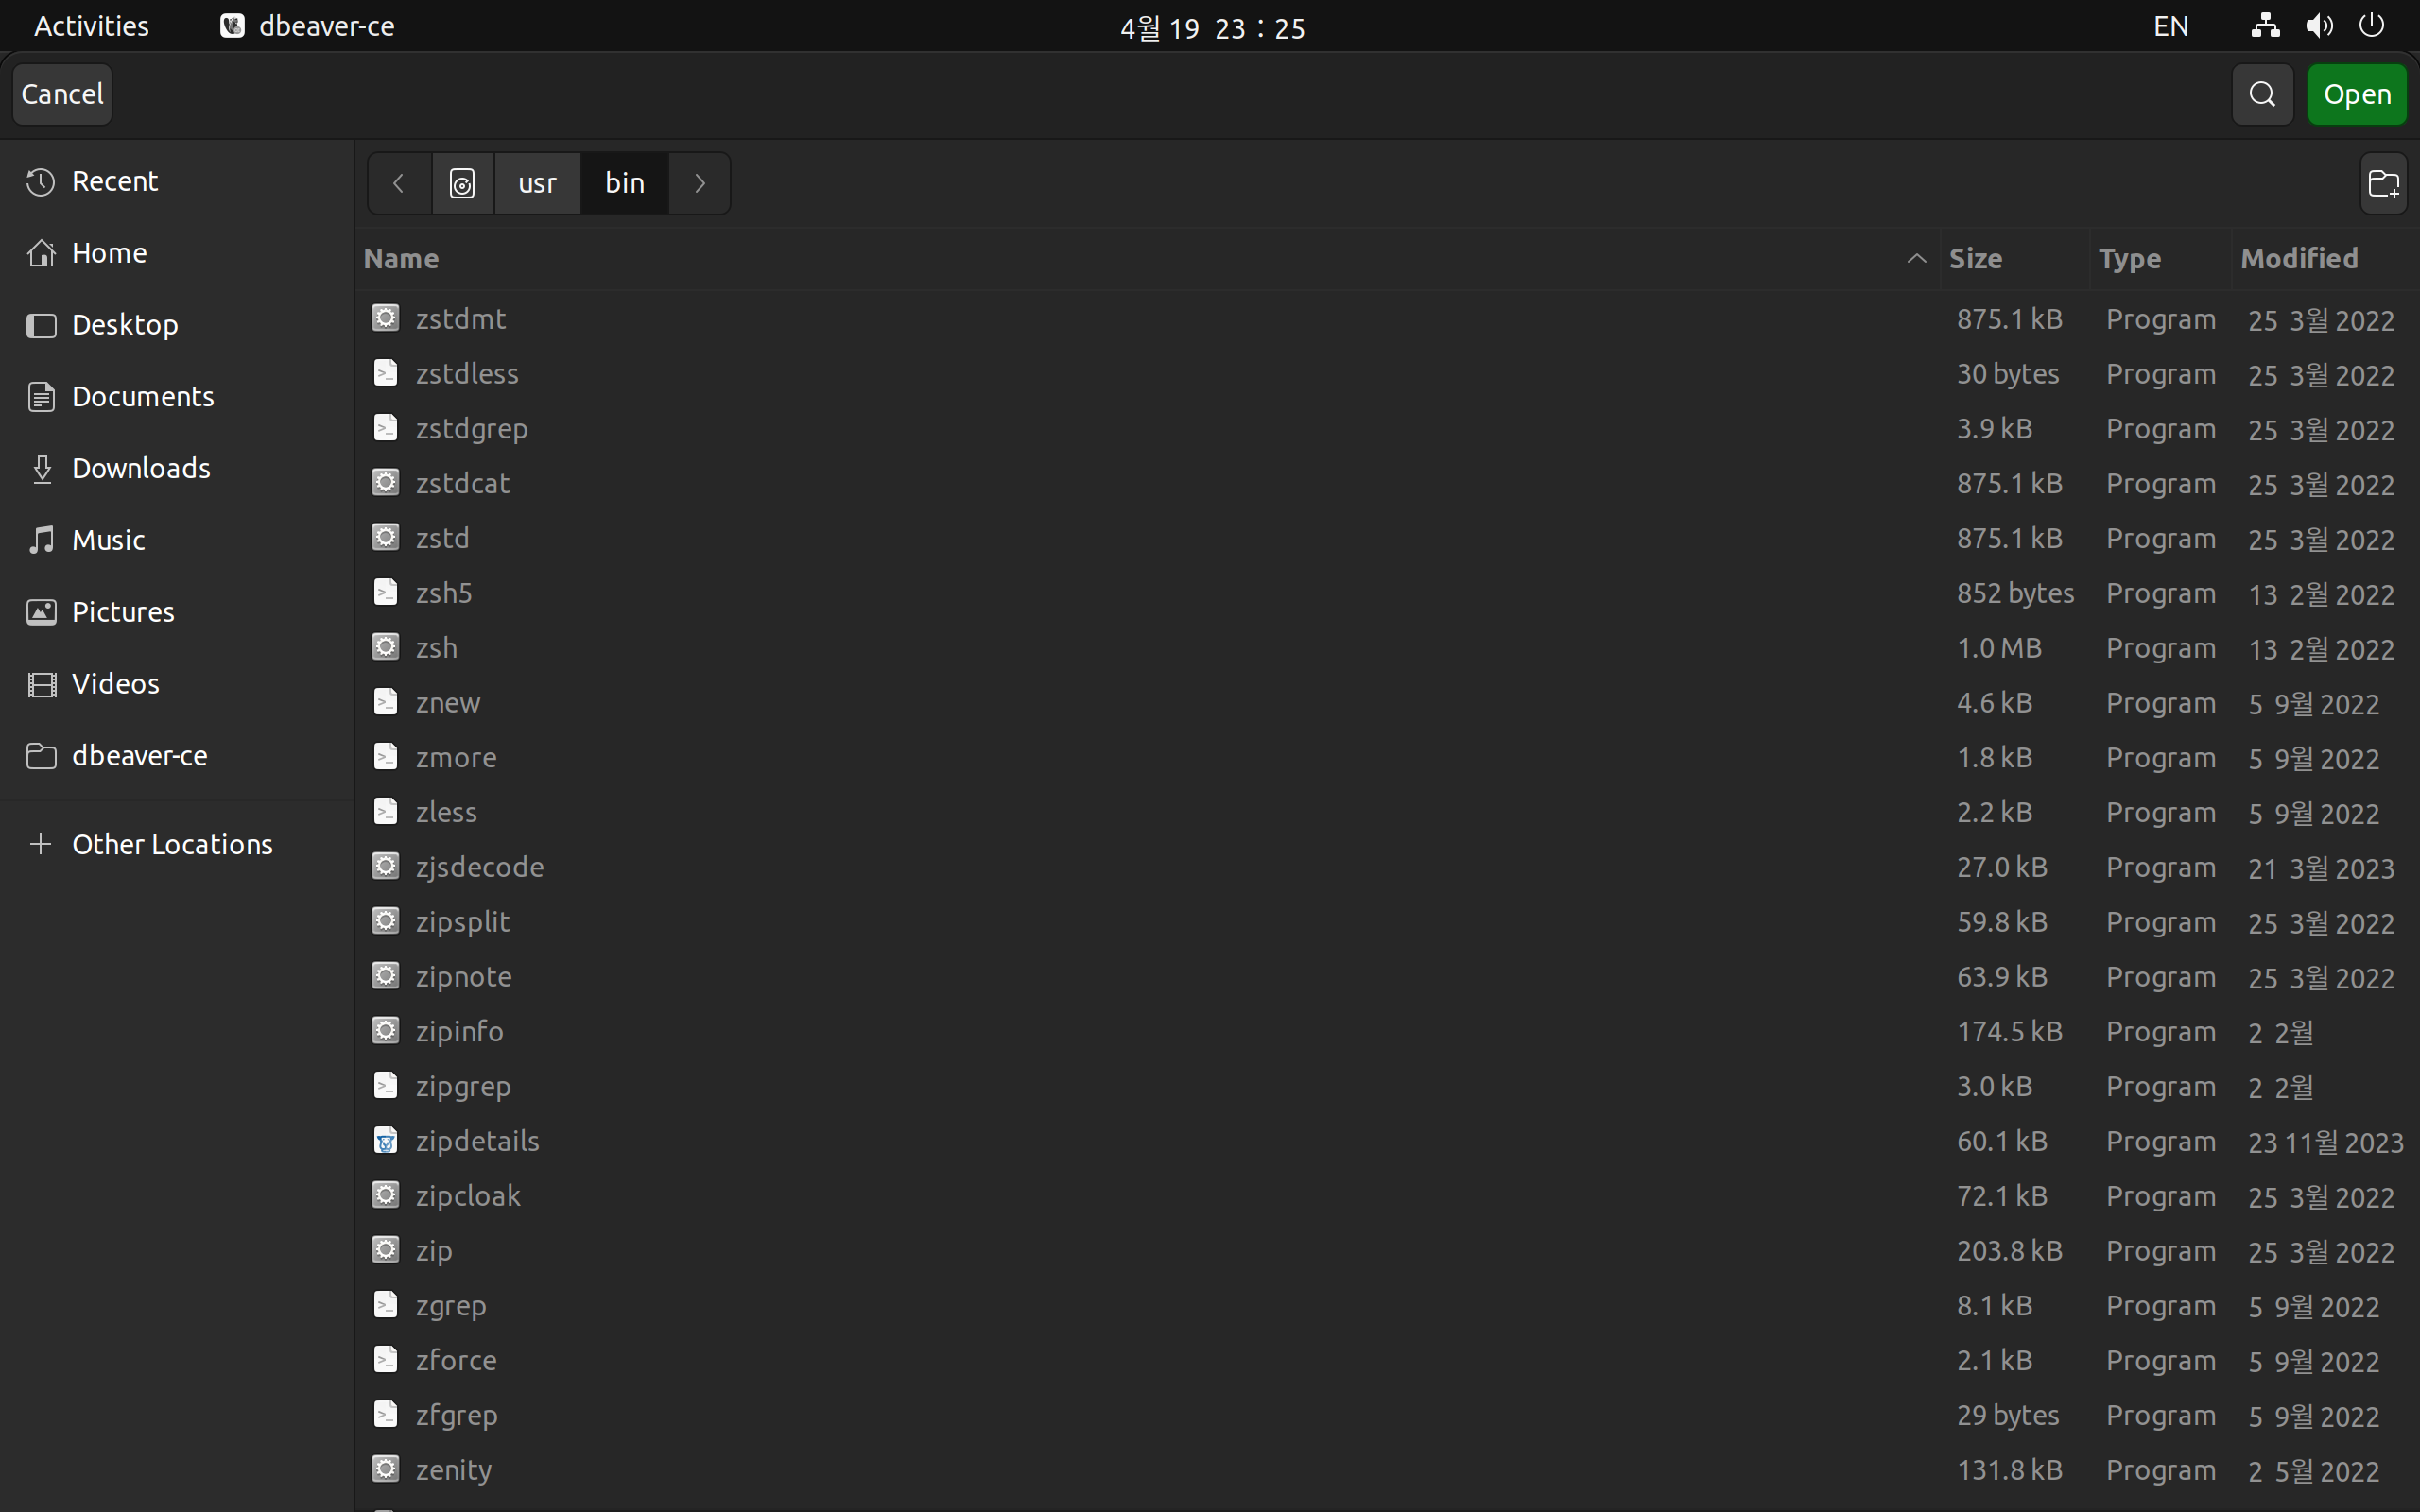
Task: Navigate forward with the right chevron
Action: pos(700,183)
